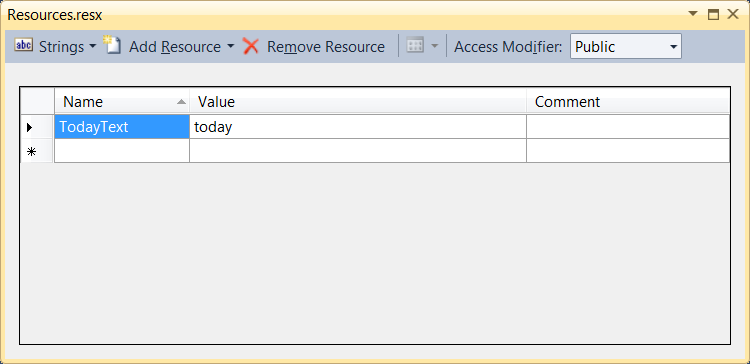Click the Value column header
The image size is (750, 364).
(x=358, y=101)
